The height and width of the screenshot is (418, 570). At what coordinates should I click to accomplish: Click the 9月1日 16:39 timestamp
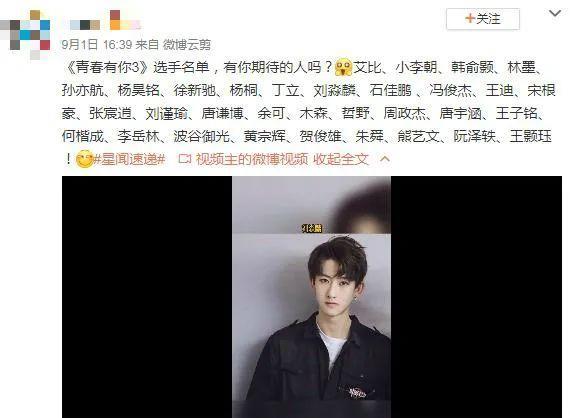[x=97, y=44]
